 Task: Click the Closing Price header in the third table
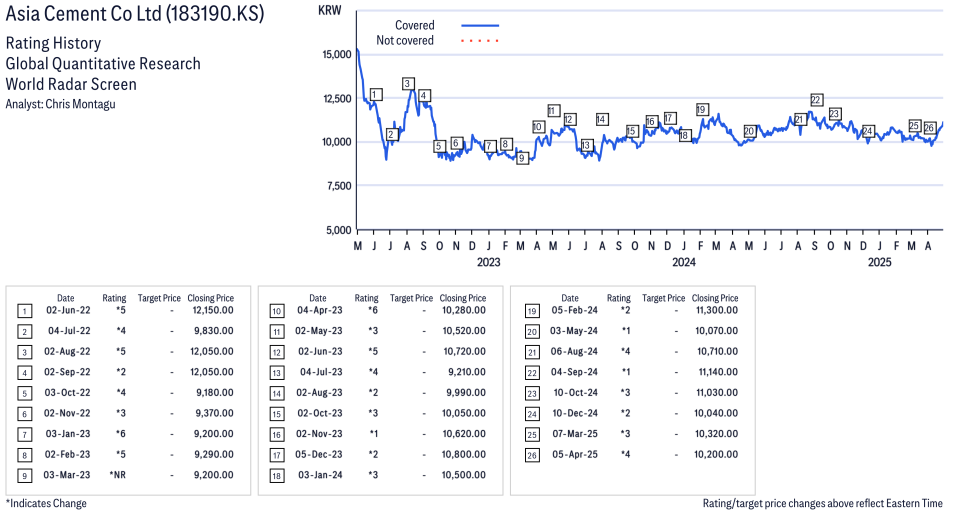715,298
